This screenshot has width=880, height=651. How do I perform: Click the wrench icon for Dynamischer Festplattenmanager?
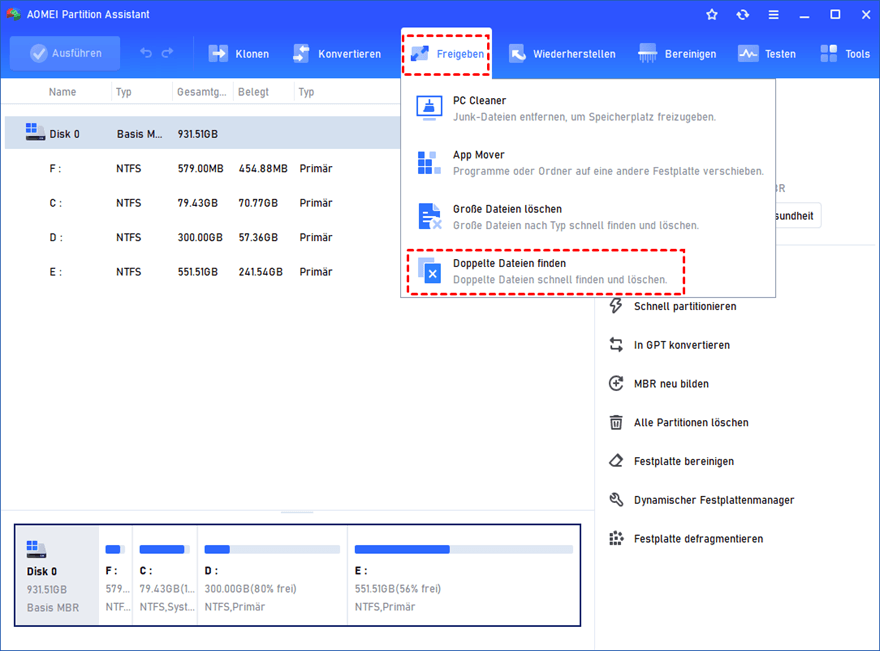coord(616,499)
